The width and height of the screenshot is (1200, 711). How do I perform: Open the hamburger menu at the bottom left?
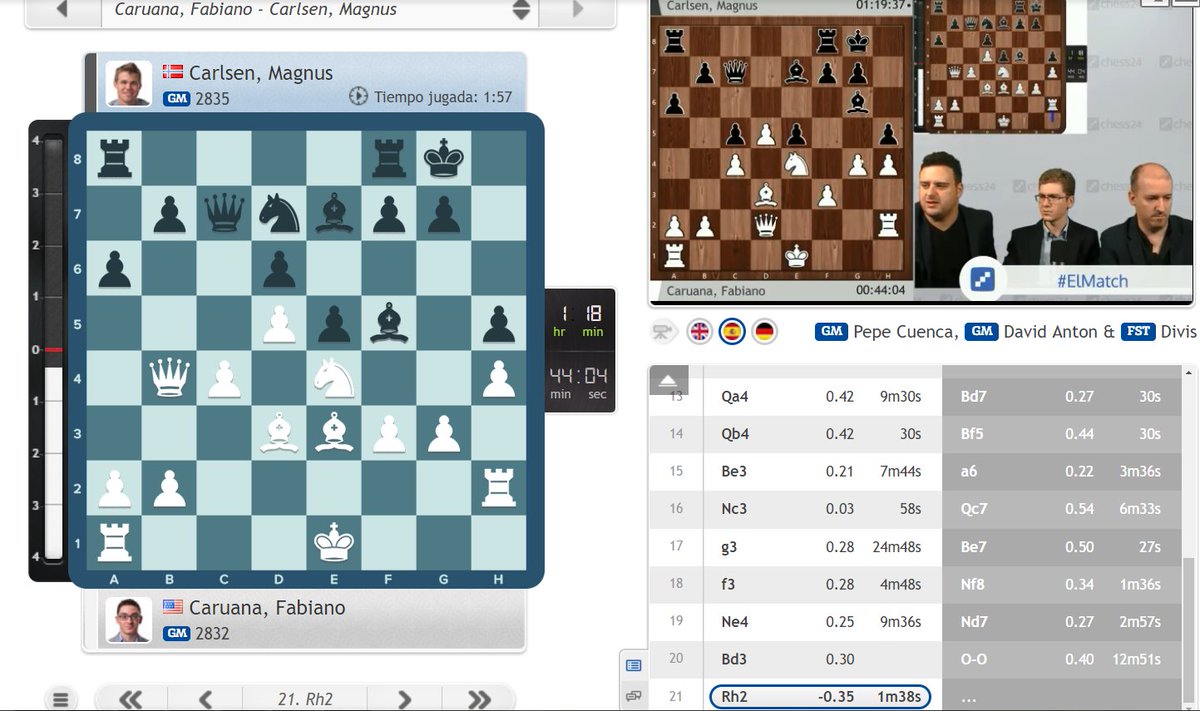(x=62, y=697)
